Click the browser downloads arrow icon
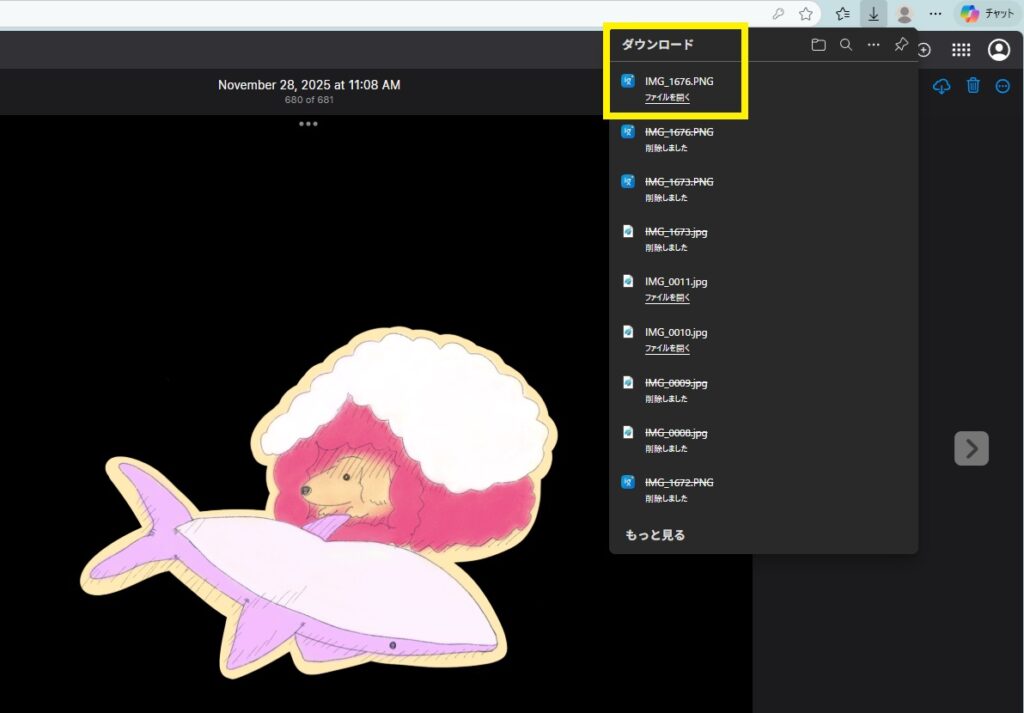This screenshot has width=1024, height=713. tap(873, 14)
